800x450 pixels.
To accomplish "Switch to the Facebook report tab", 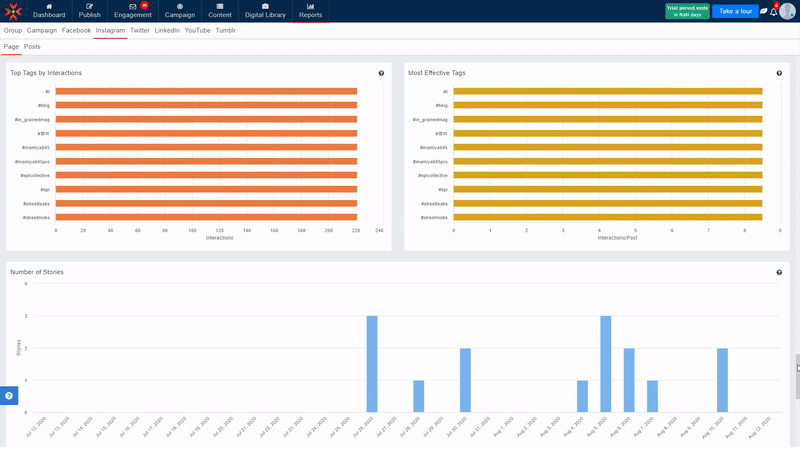I will coord(76,30).
